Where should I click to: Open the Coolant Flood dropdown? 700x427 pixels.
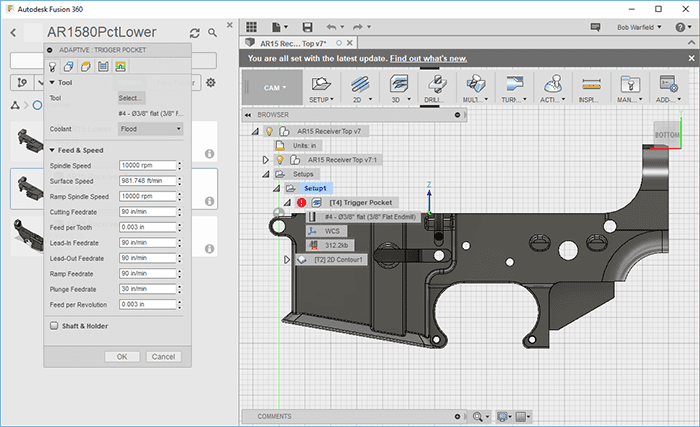tap(151, 129)
